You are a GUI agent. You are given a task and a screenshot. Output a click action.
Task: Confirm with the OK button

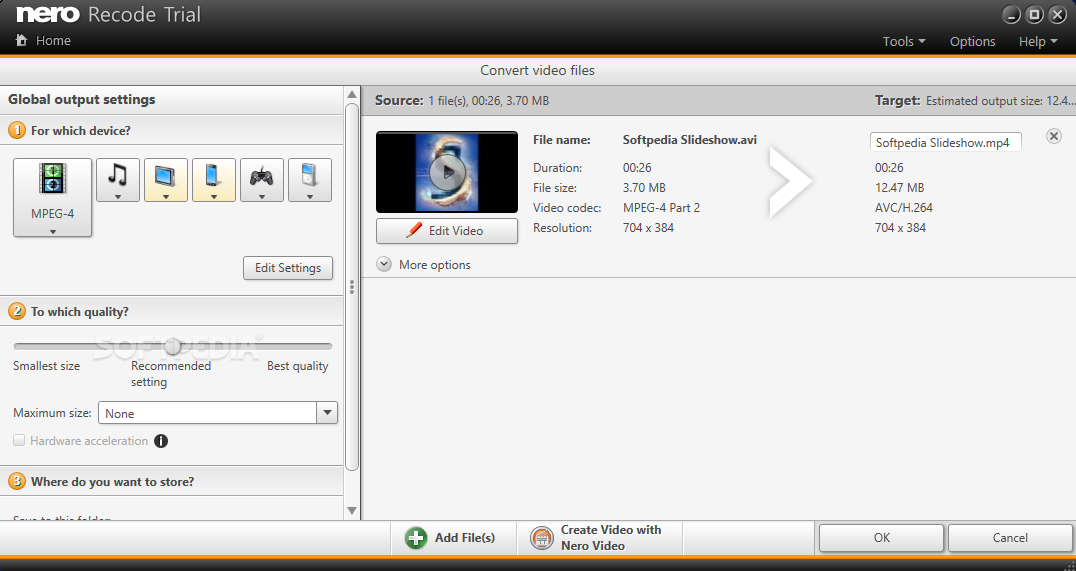click(882, 537)
